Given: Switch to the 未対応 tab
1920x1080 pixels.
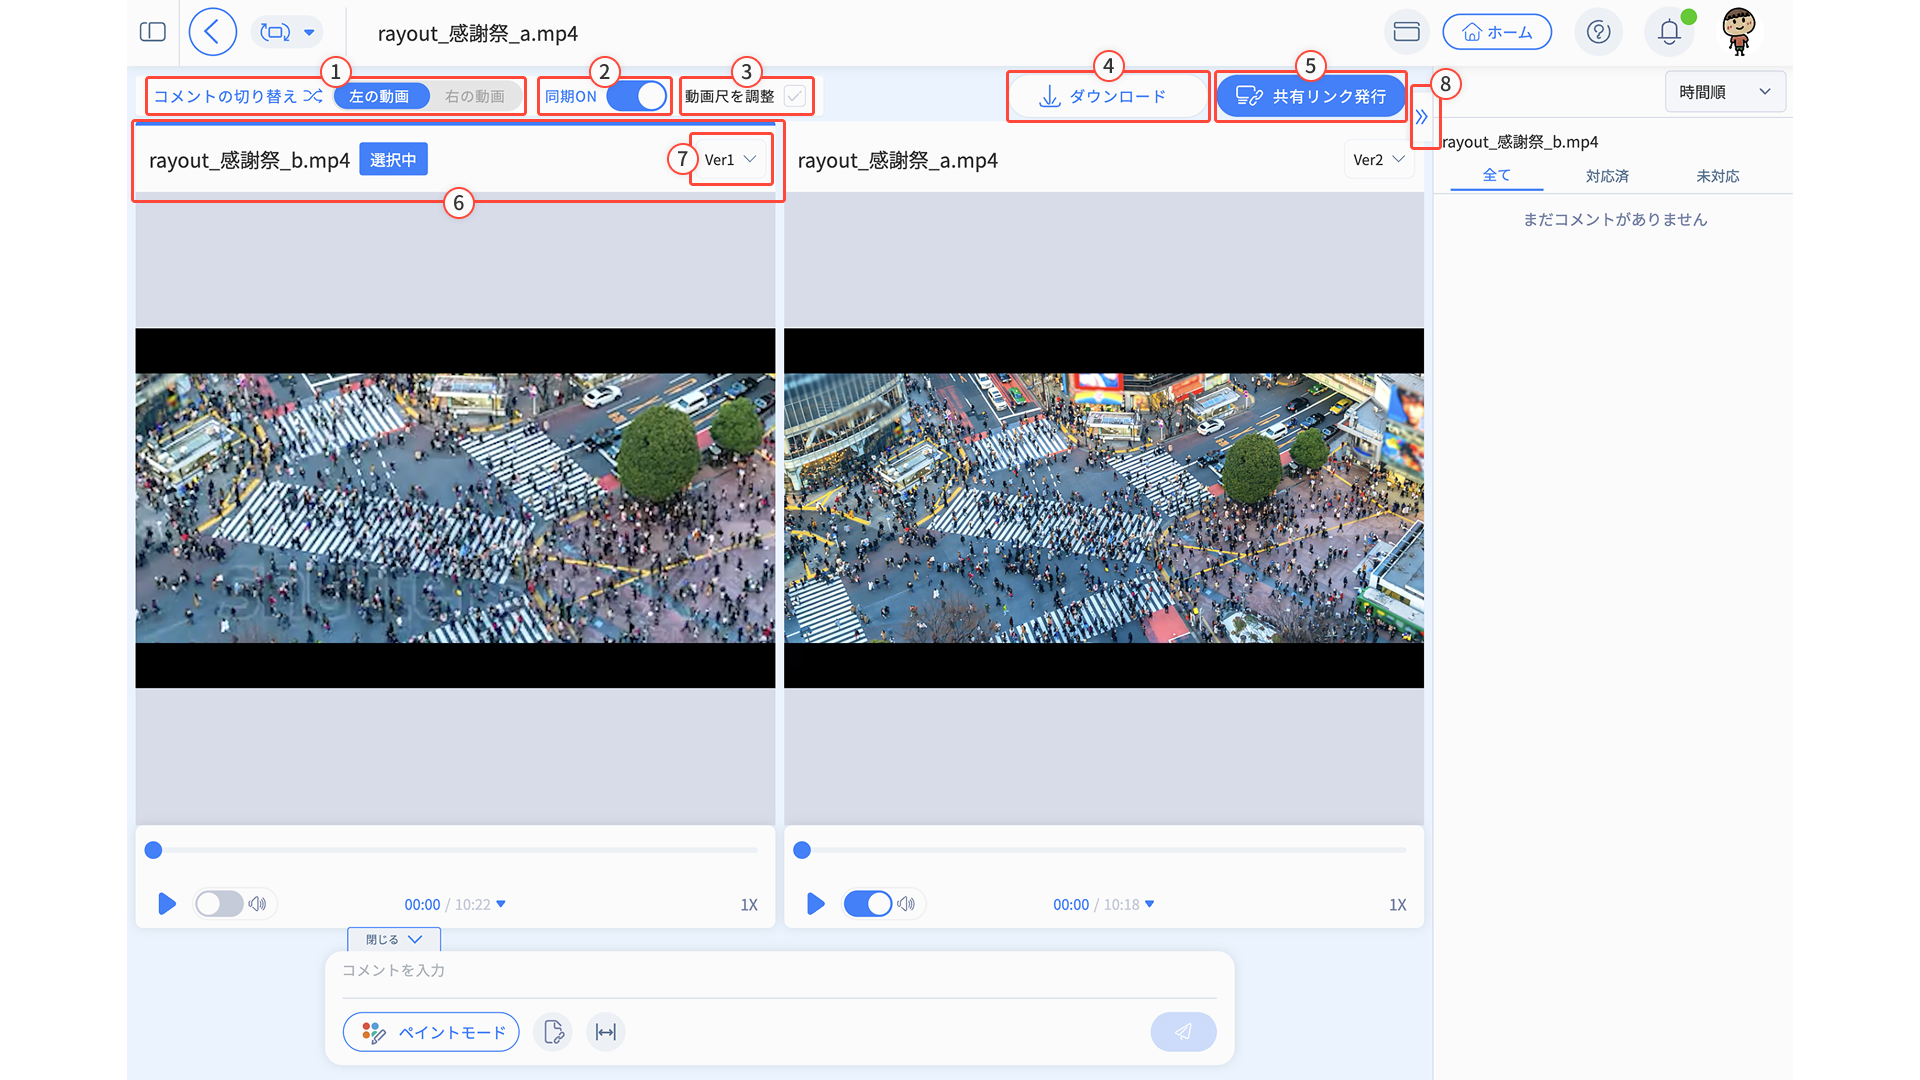Looking at the screenshot, I should click(1717, 176).
